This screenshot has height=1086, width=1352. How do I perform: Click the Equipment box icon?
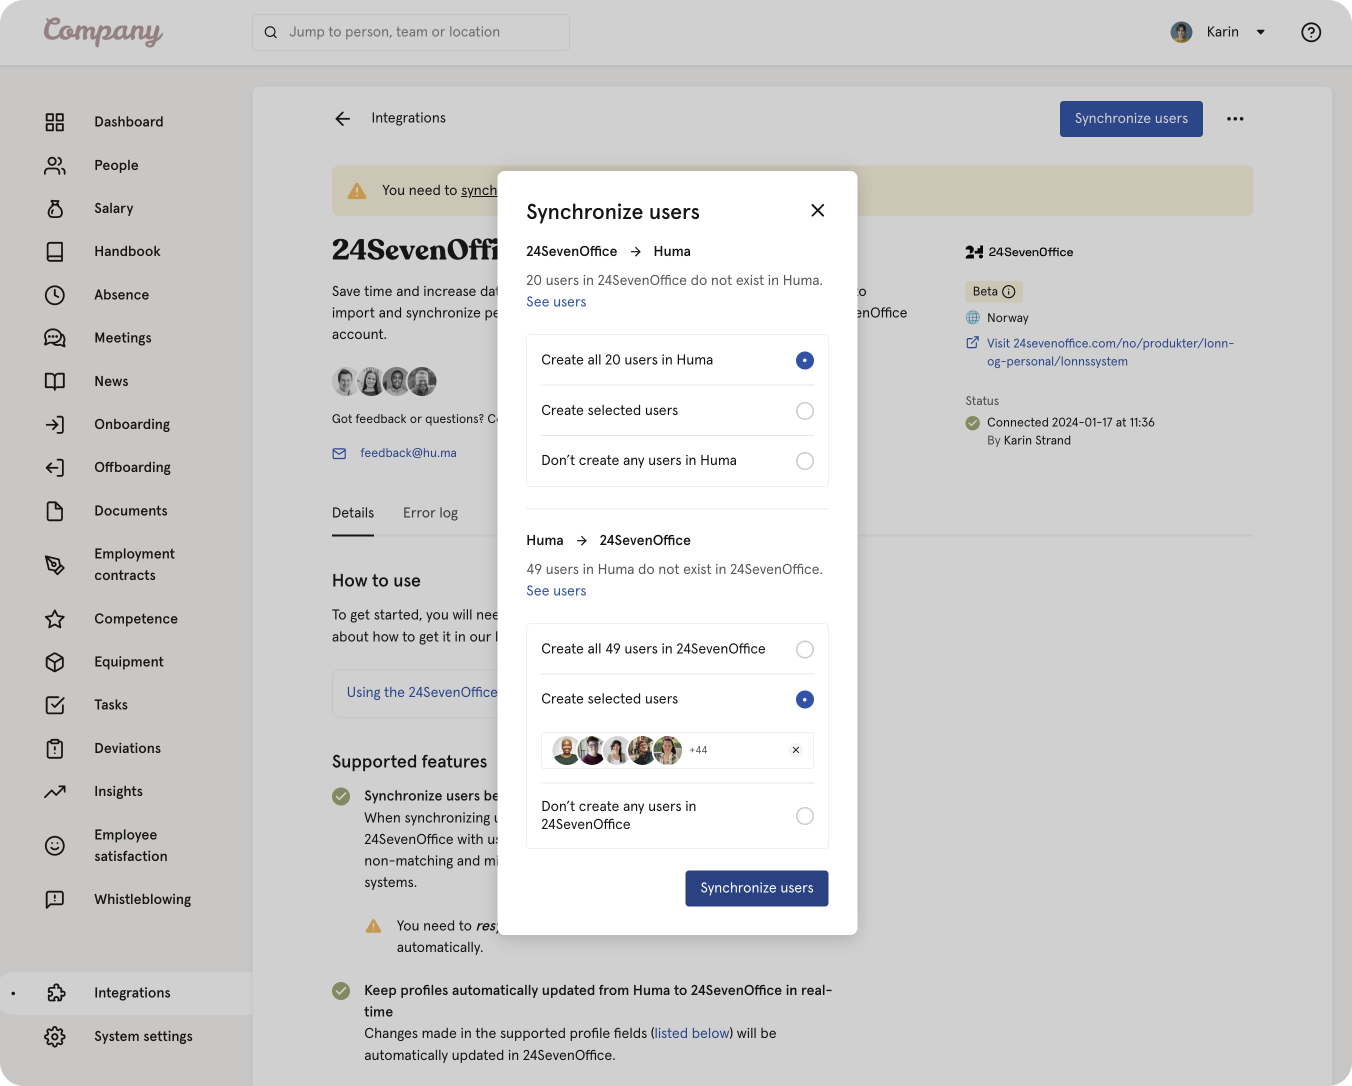[x=55, y=662]
